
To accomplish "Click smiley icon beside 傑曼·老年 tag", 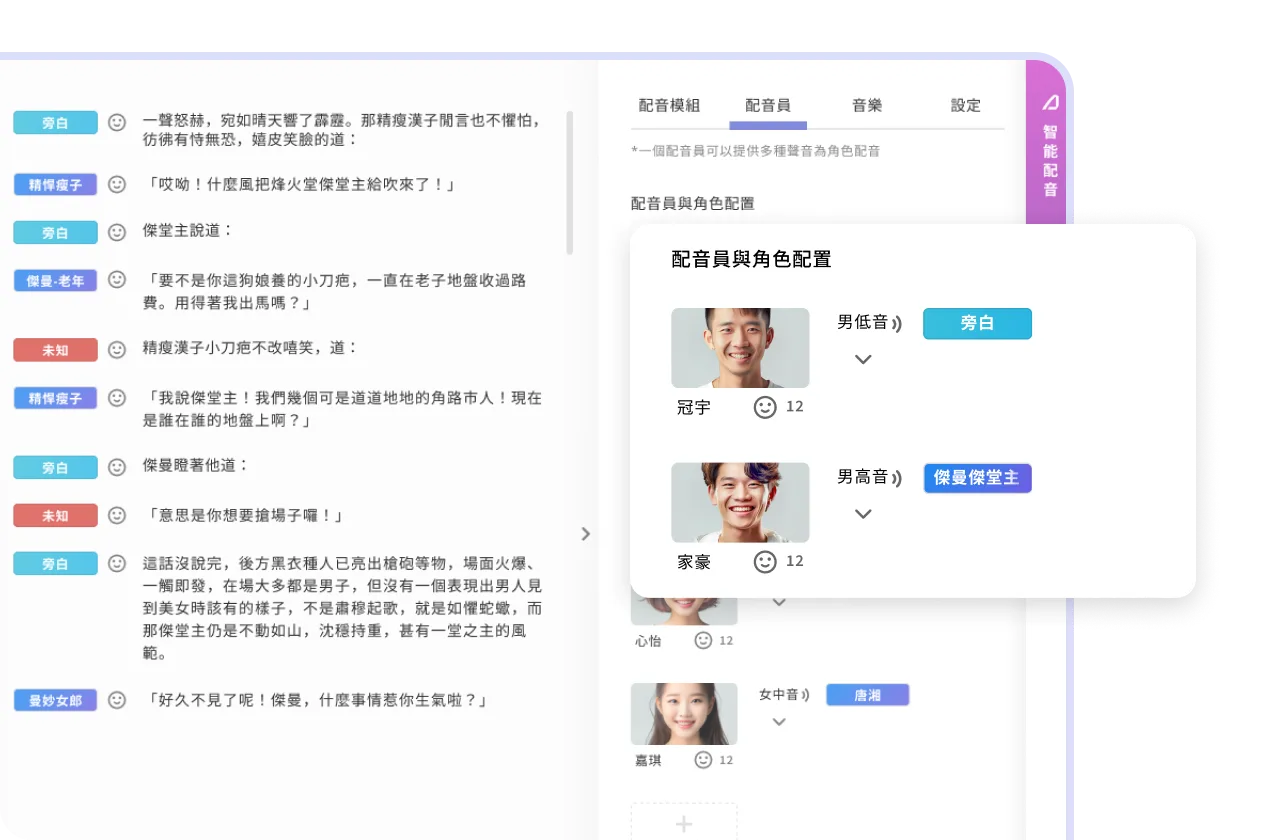I will tap(117, 280).
